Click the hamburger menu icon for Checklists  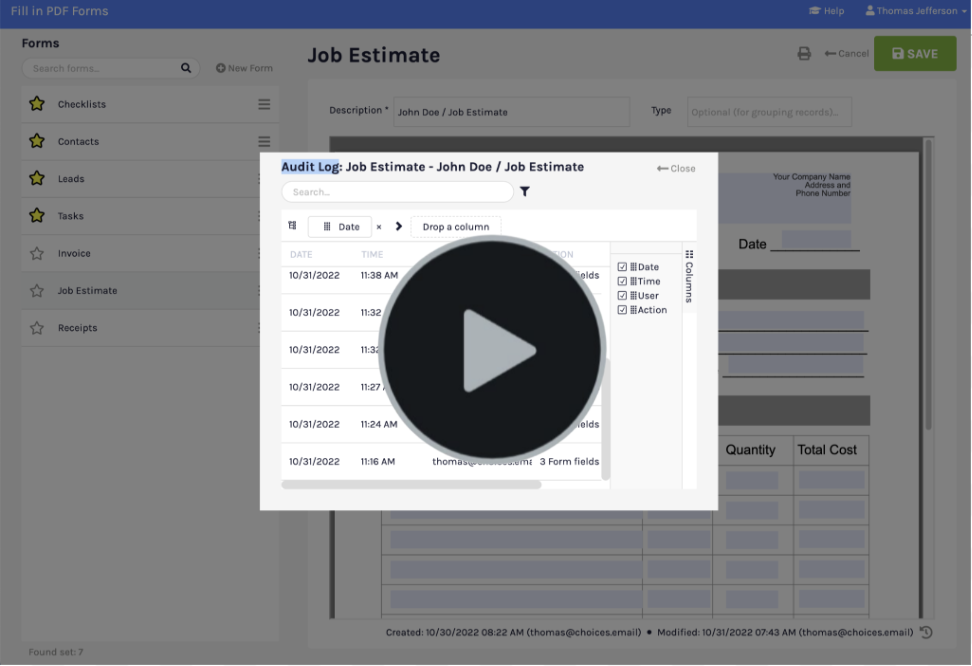(x=264, y=105)
